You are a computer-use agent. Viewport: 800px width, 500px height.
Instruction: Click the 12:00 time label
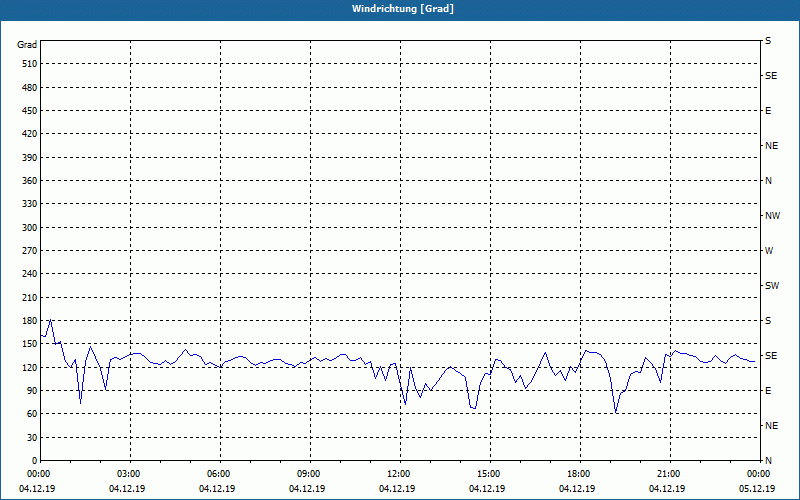point(400,474)
